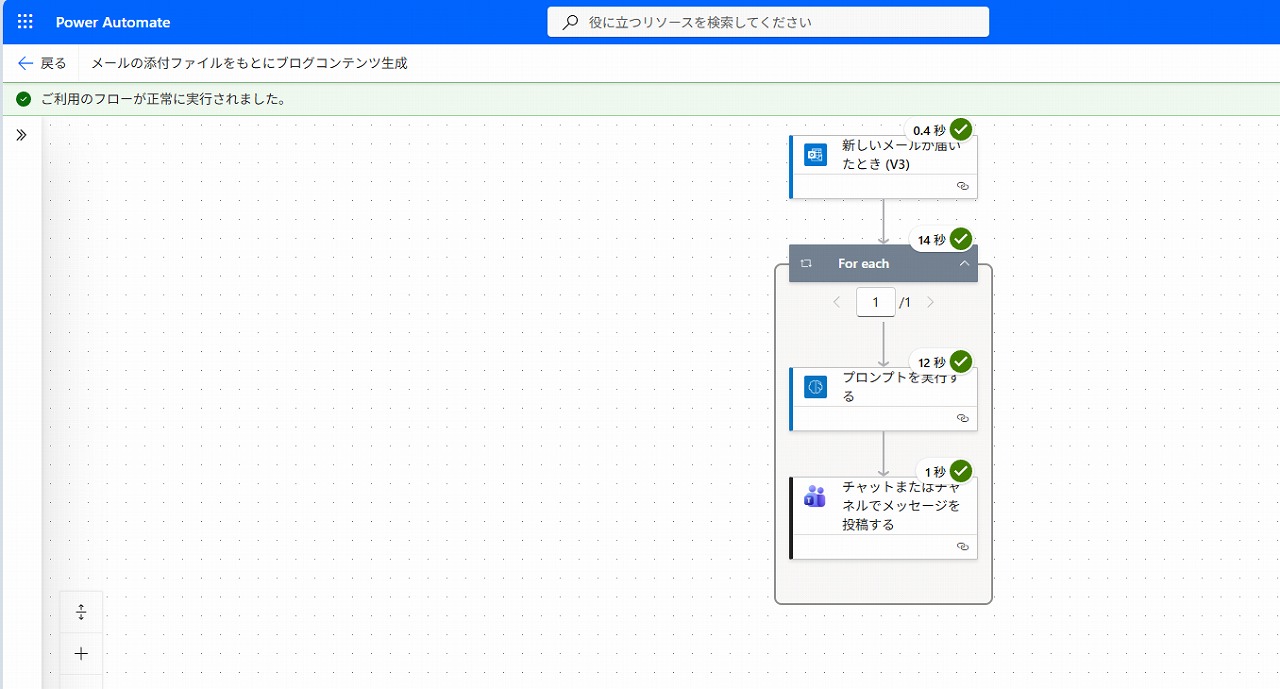Select the チャットまたはチャネルでメッセージを投稿する action title
The image size is (1280, 689).
point(900,505)
